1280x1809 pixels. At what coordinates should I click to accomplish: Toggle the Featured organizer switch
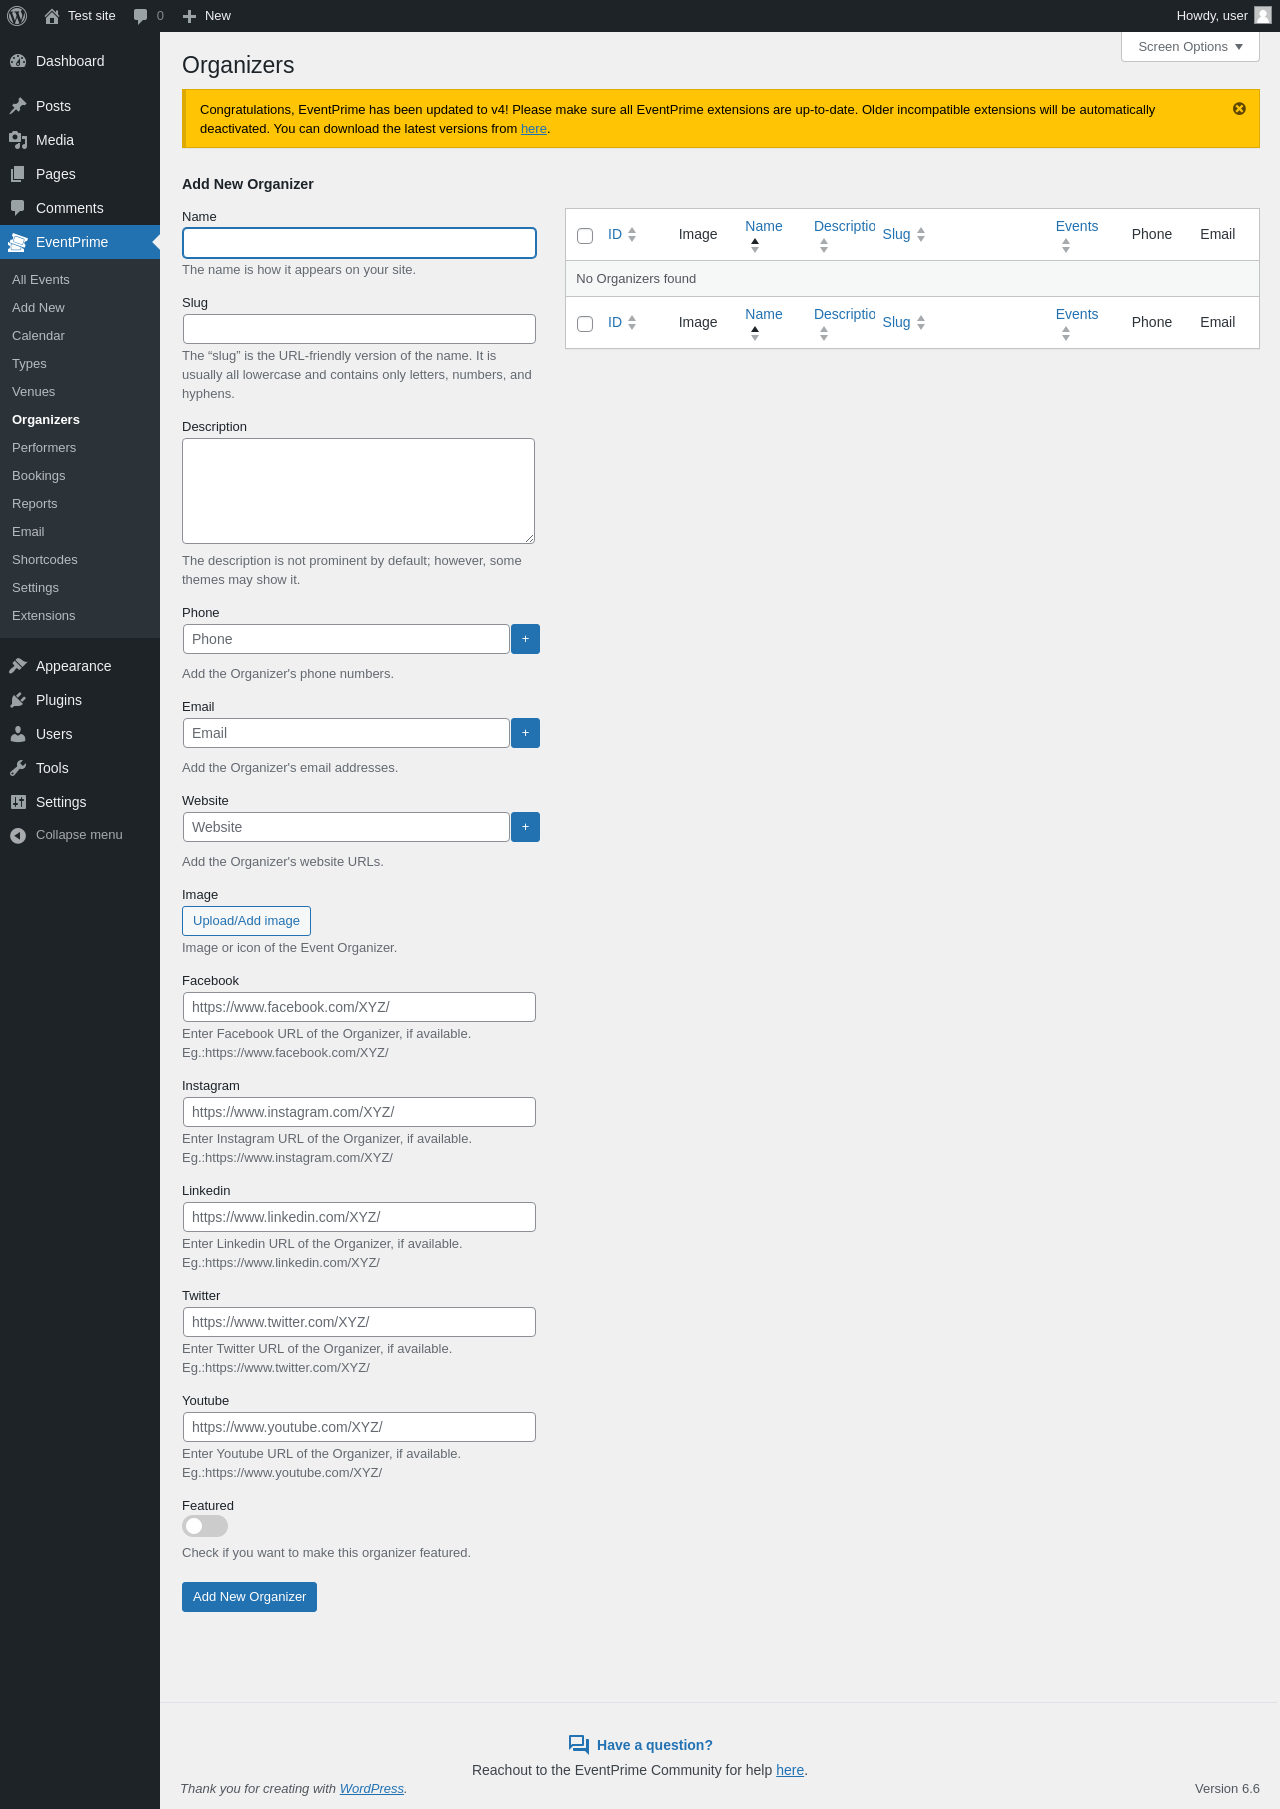coord(205,1526)
